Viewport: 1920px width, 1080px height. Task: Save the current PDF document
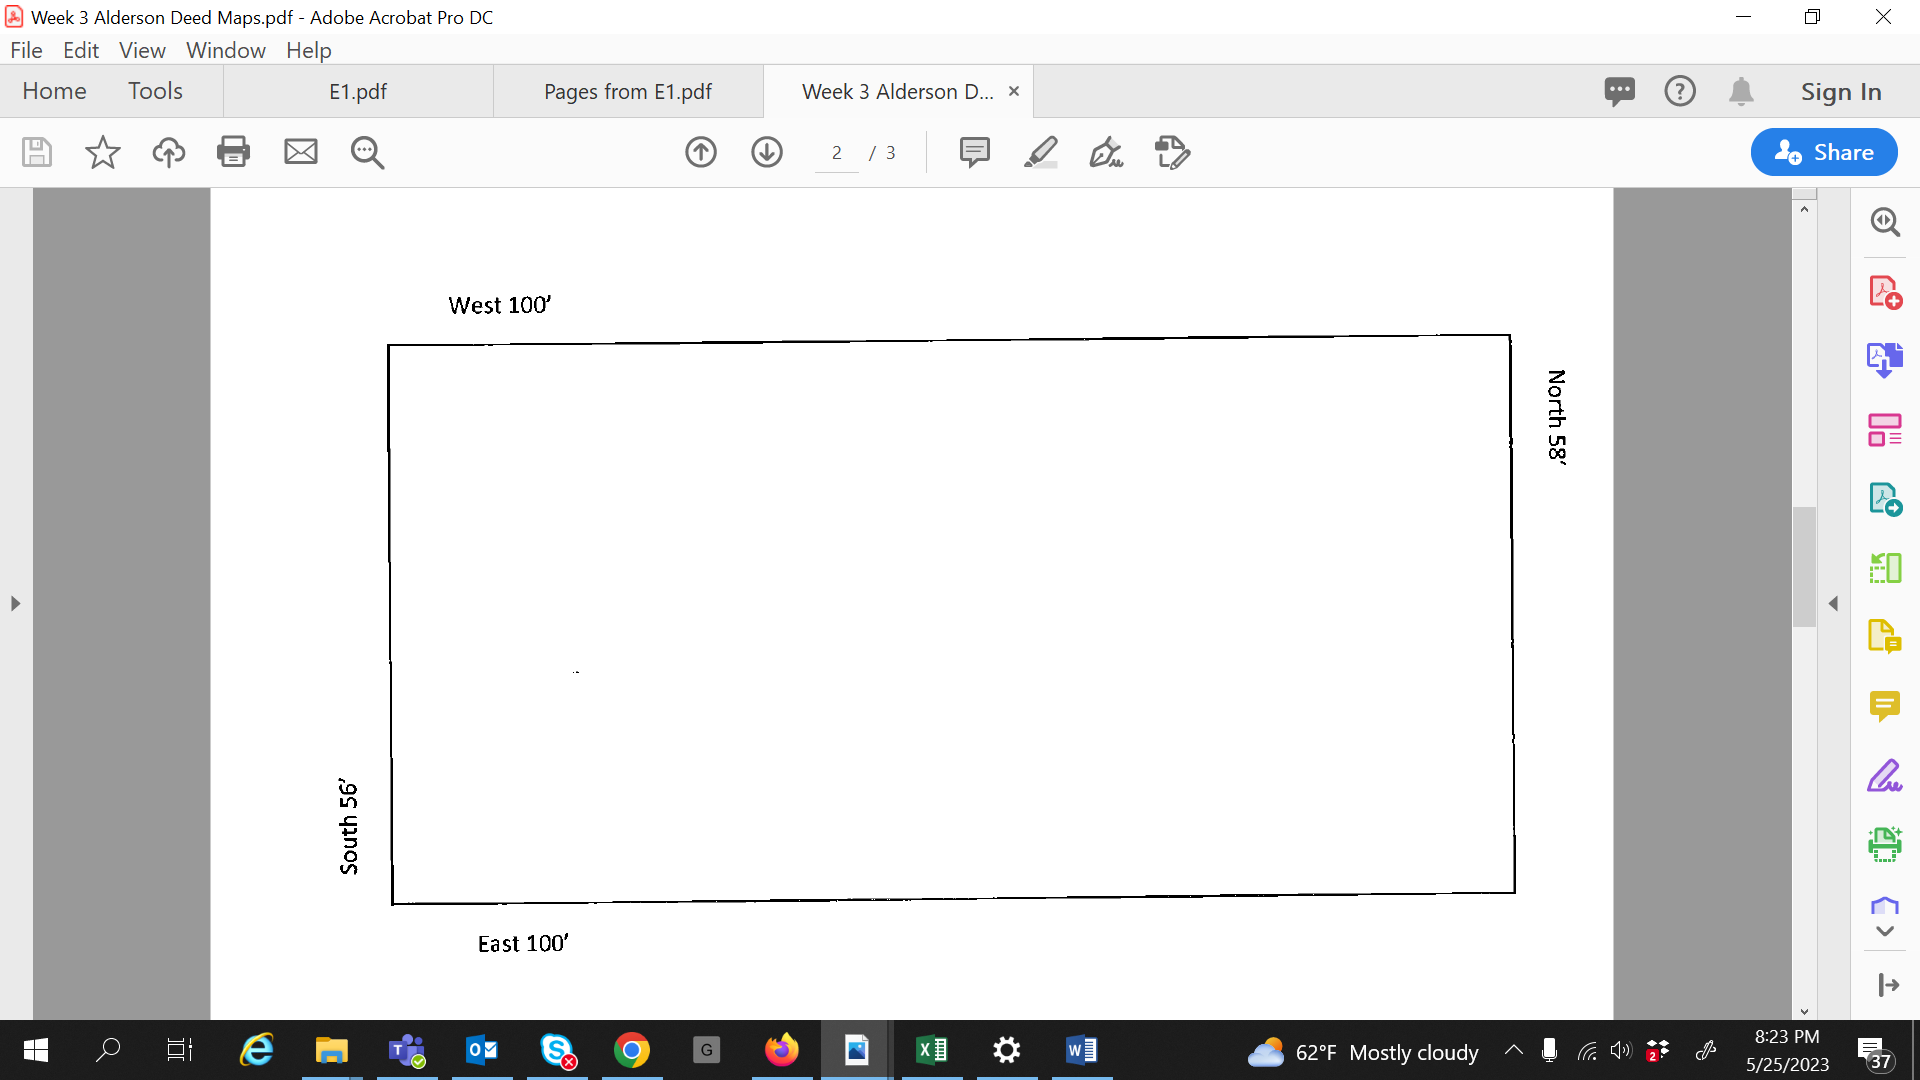tap(36, 152)
